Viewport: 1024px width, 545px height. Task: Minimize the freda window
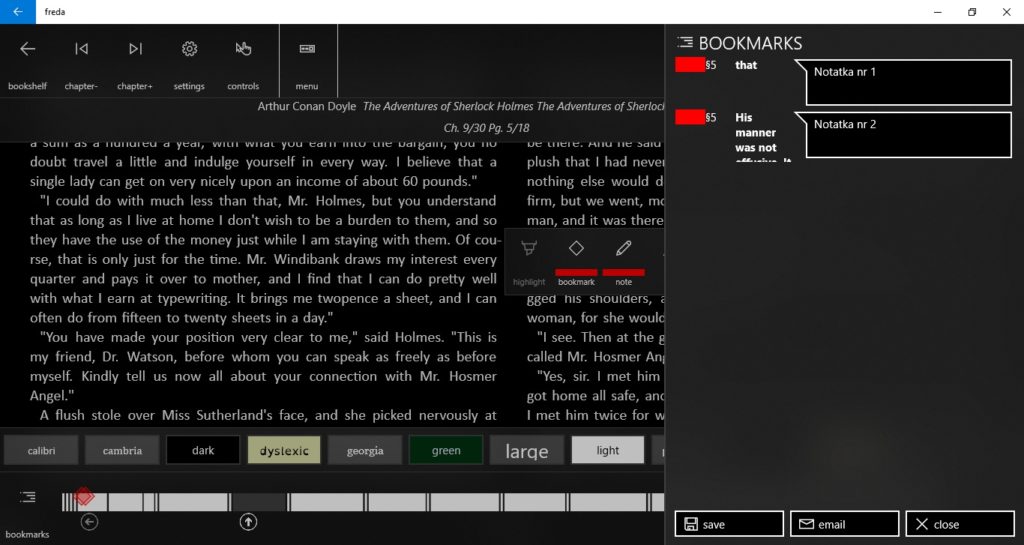pos(938,12)
